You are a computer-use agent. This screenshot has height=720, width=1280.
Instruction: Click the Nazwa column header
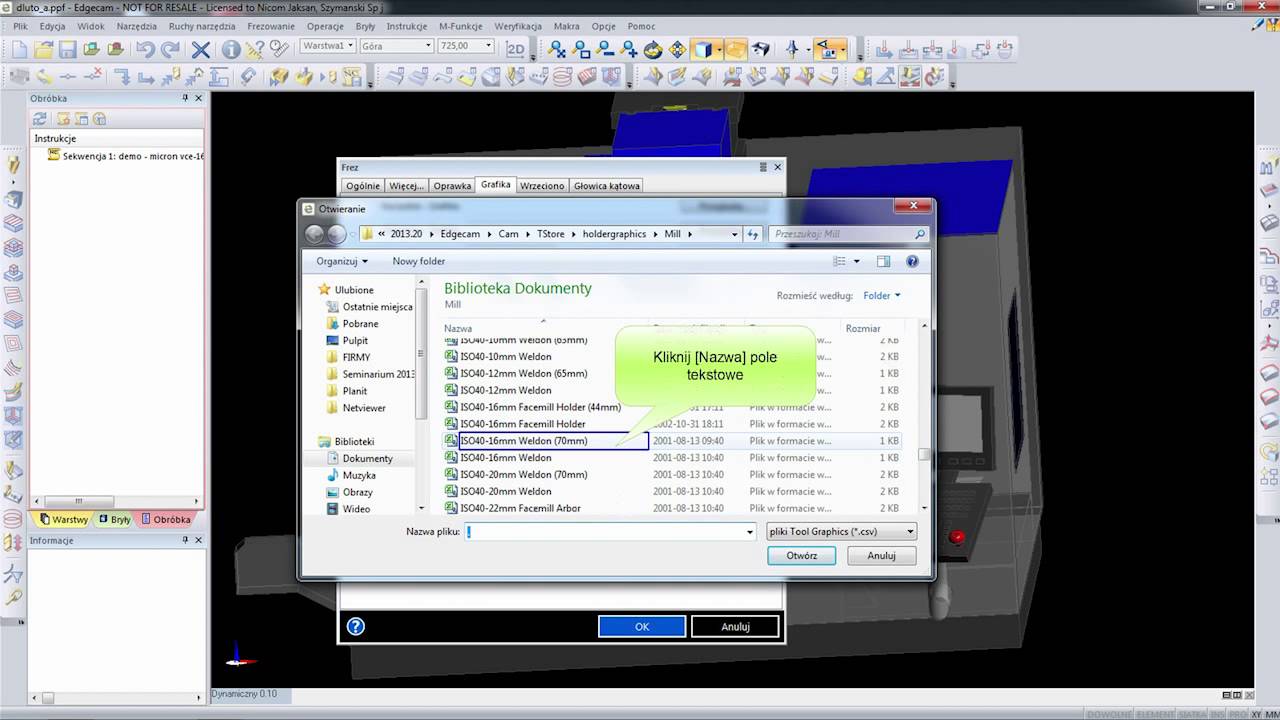pos(458,328)
